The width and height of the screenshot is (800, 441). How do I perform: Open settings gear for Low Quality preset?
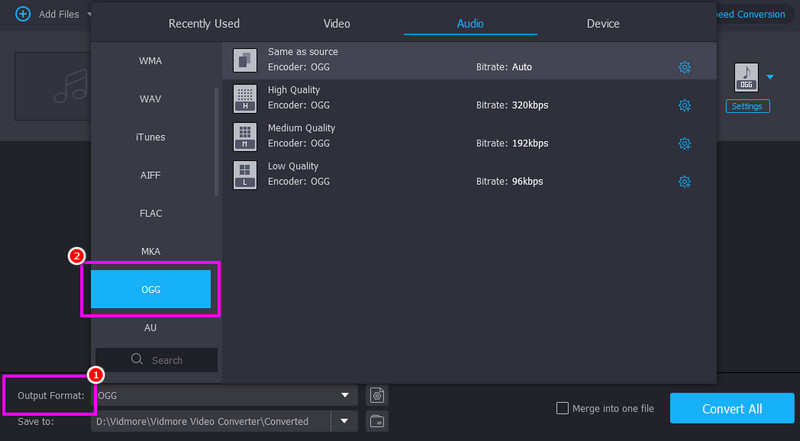point(684,181)
